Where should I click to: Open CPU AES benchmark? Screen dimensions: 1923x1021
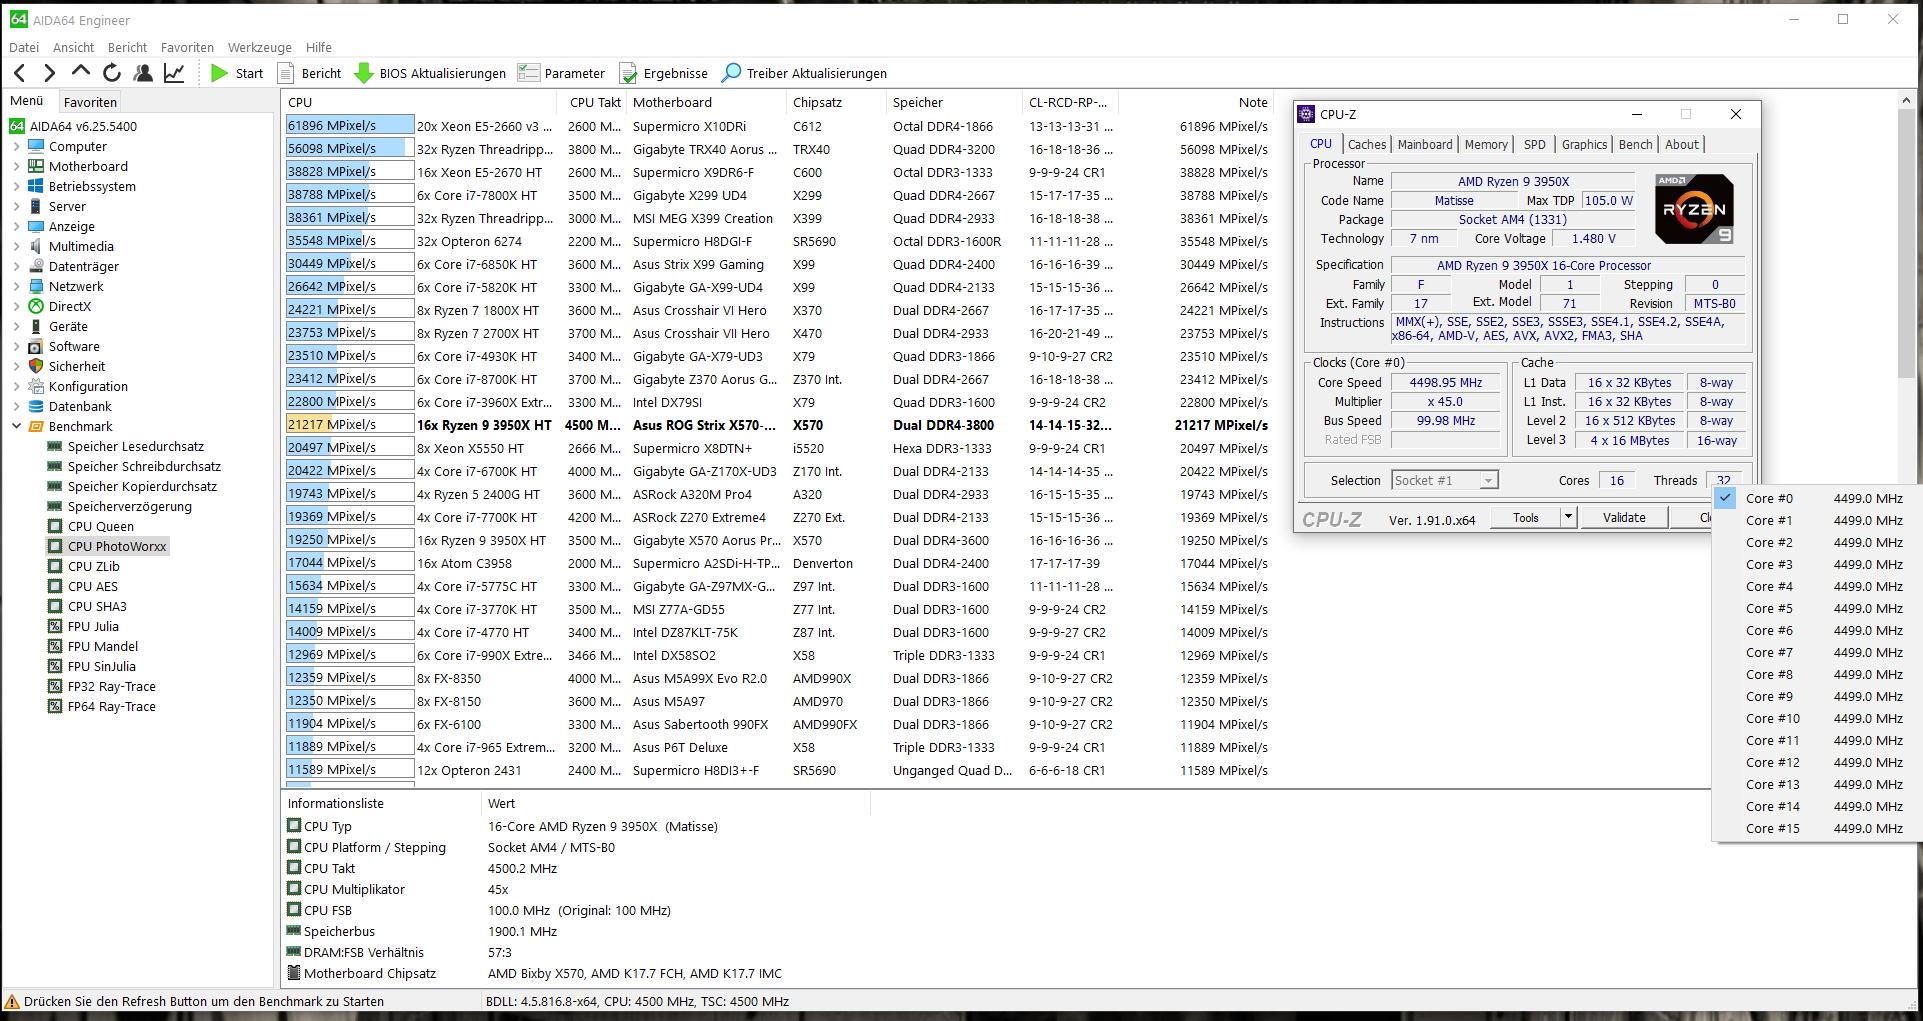[x=92, y=586]
